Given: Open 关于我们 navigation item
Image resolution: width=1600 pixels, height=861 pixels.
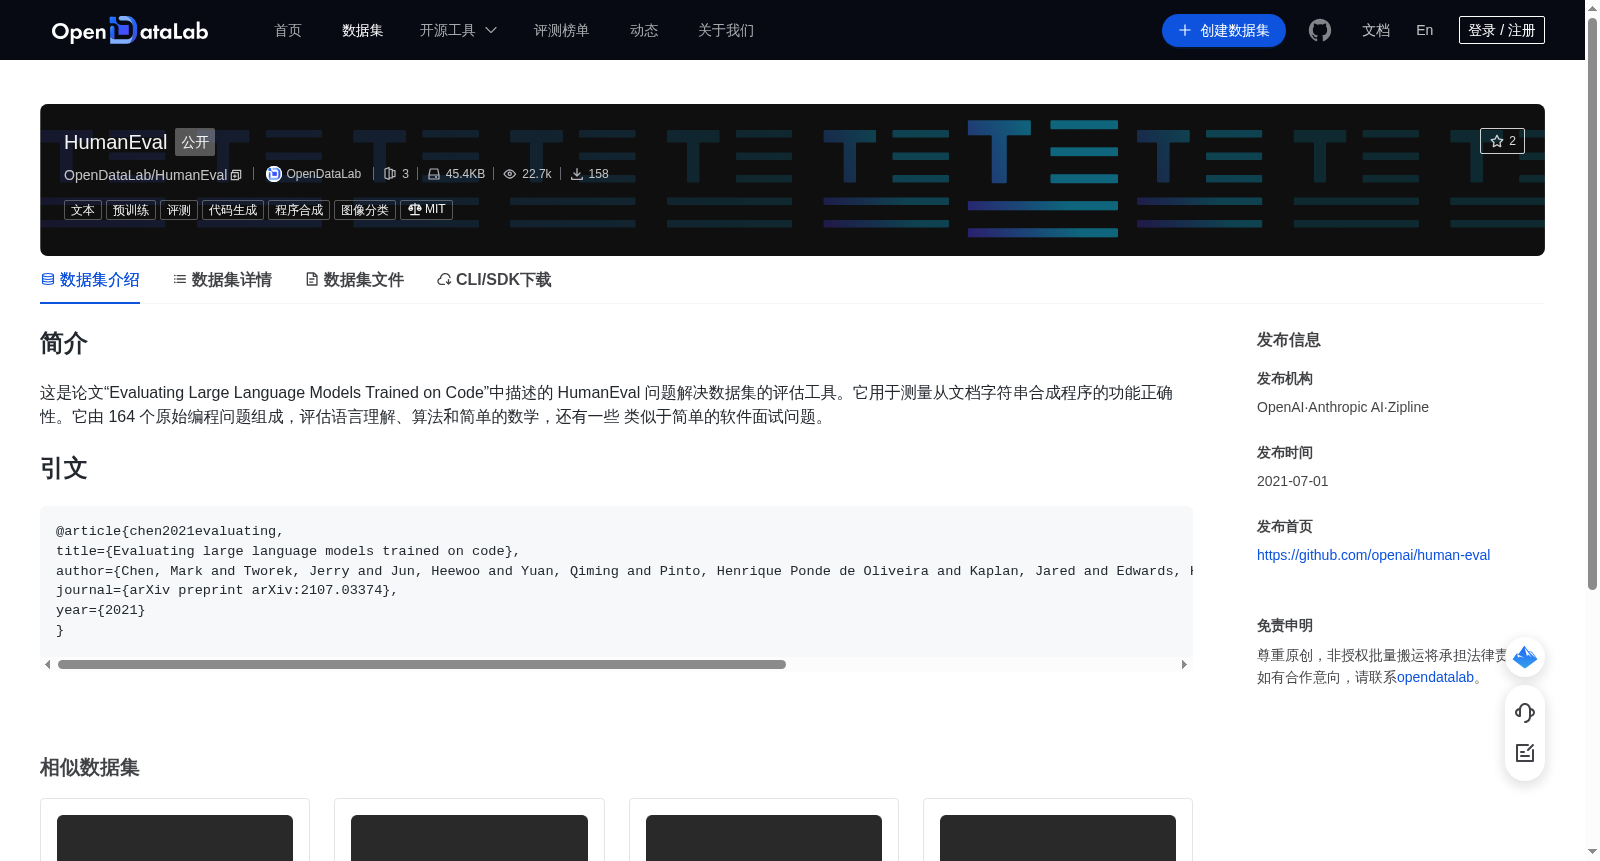Looking at the screenshot, I should click(x=726, y=30).
